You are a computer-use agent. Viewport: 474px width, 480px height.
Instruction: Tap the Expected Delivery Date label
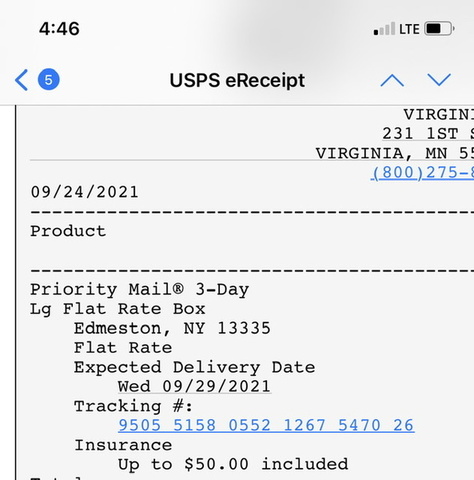pos(194,368)
